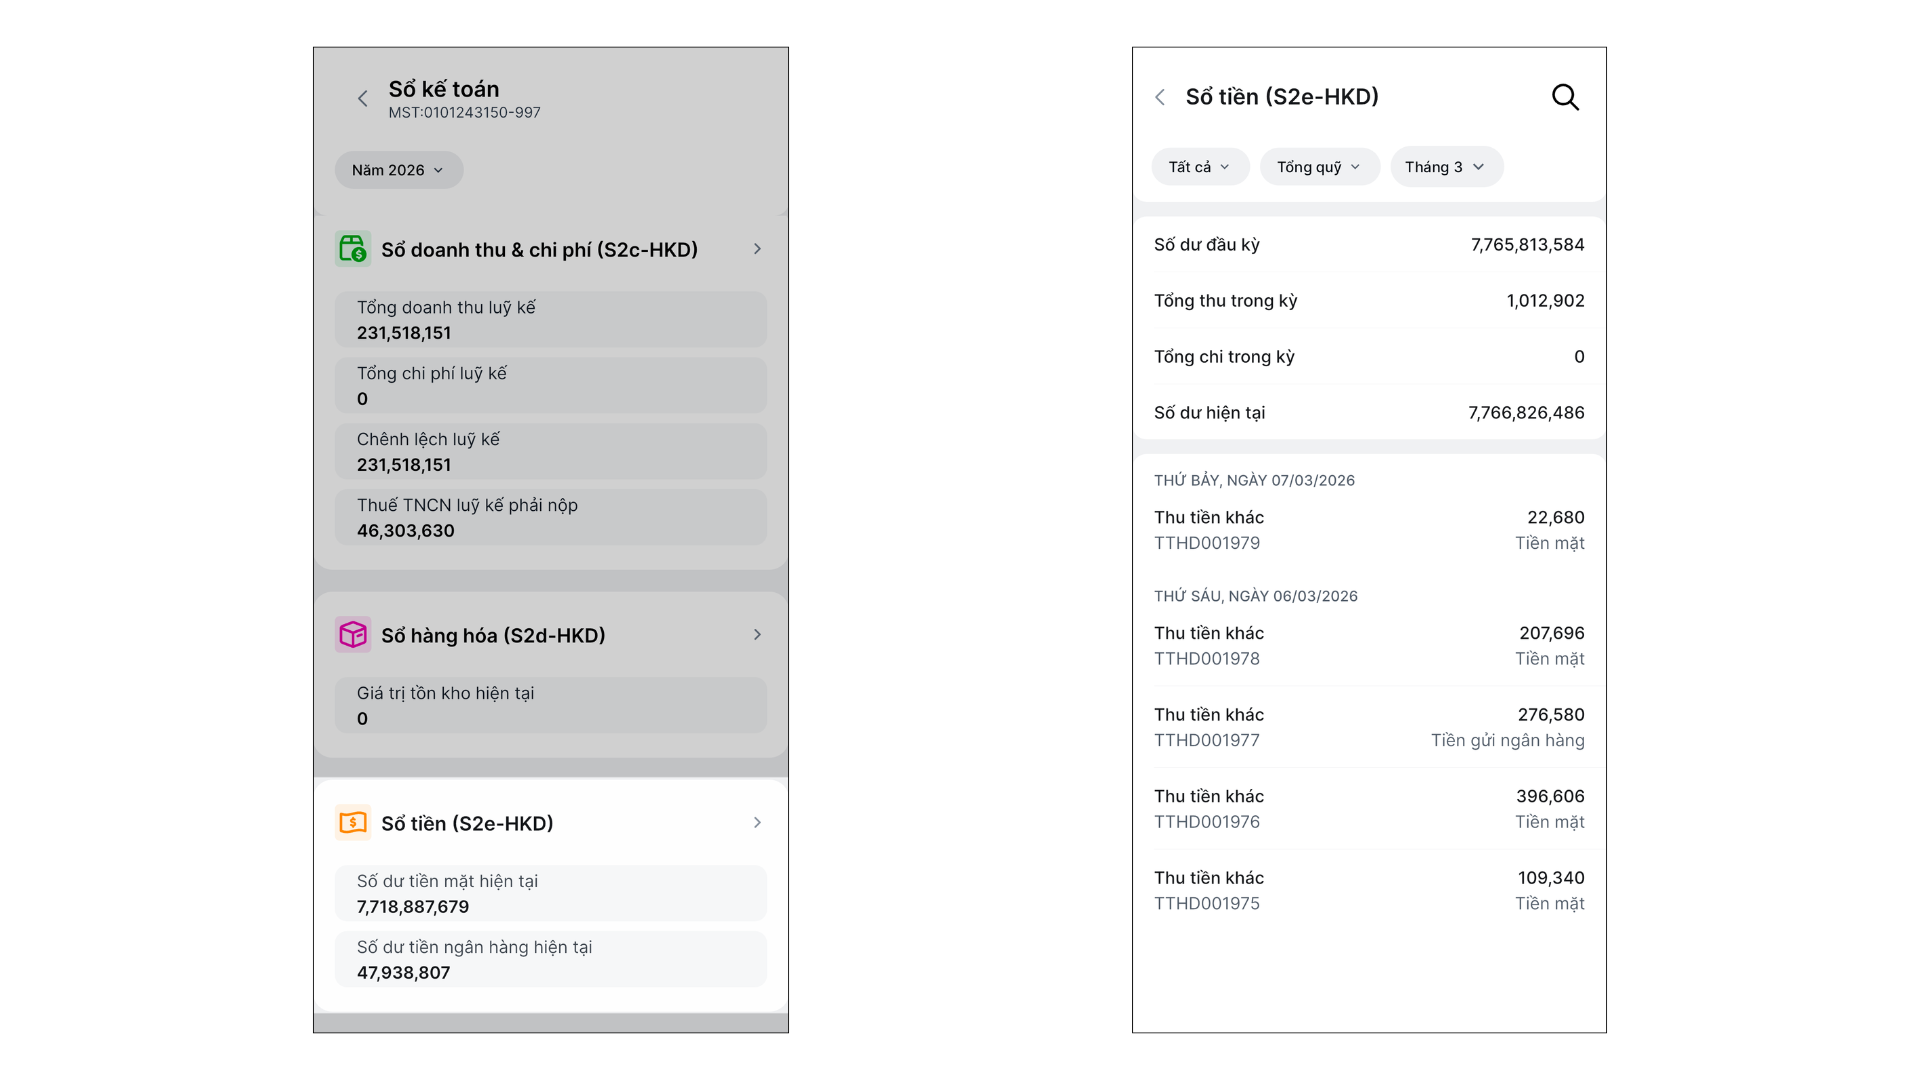Open transaction TTHD001977 bank deposit entry

(1368, 727)
